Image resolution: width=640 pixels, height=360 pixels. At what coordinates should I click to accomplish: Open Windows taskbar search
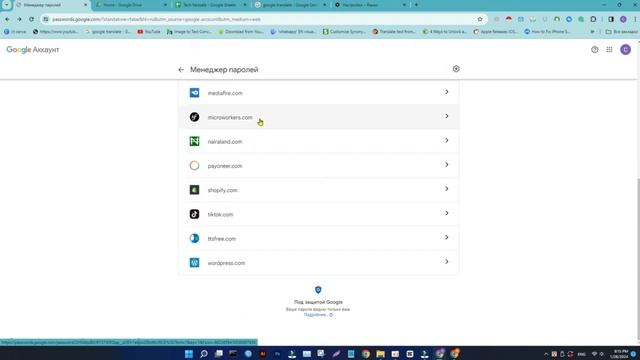click(x=204, y=353)
